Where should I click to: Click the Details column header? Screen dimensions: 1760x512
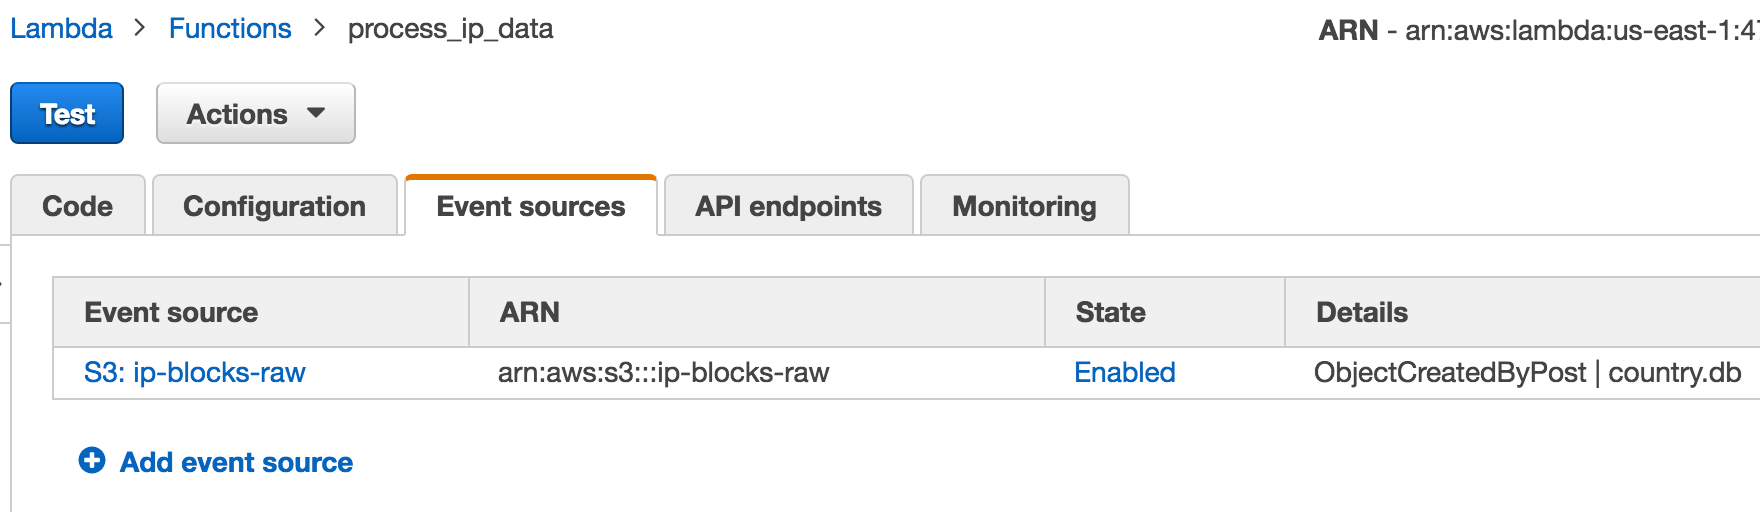point(1361,313)
